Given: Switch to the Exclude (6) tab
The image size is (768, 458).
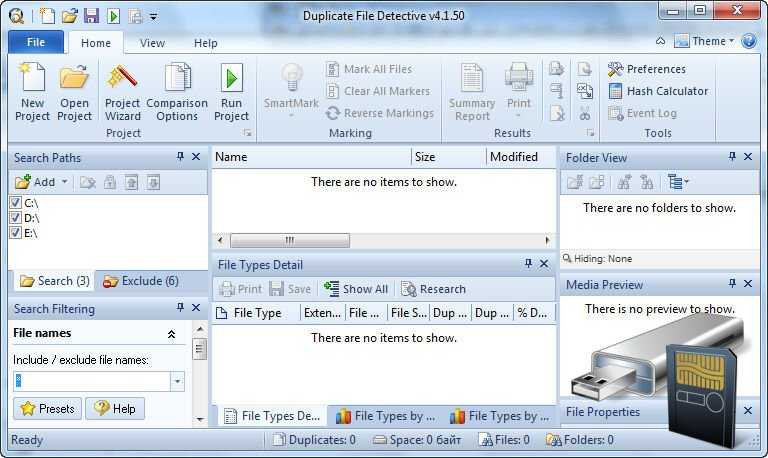Looking at the screenshot, I should (141, 281).
